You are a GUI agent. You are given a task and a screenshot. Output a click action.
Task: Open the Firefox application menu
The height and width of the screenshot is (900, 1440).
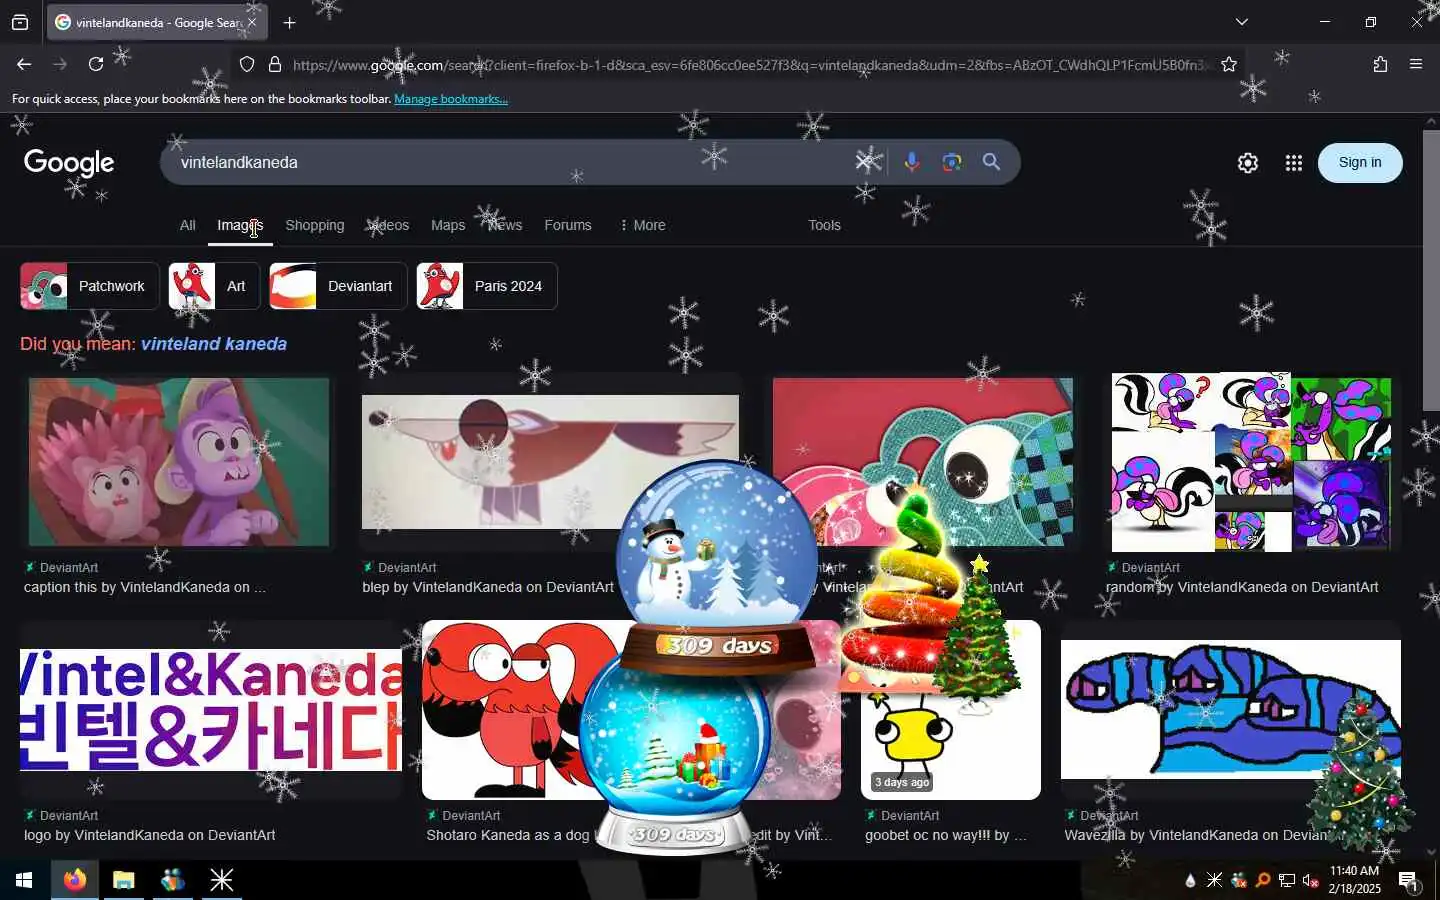[1416, 64]
